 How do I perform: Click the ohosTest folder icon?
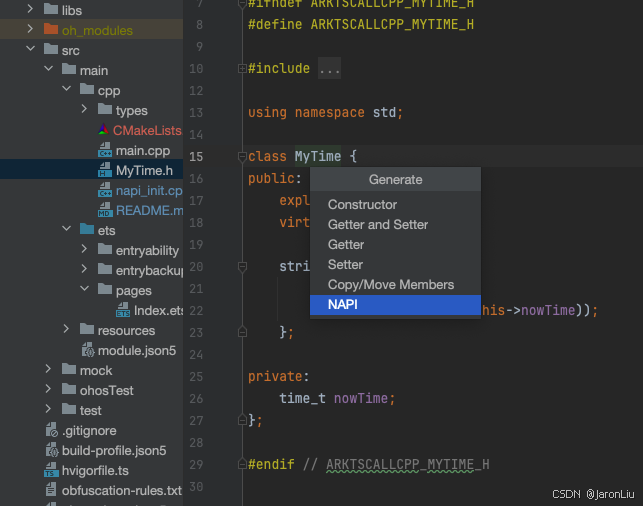coord(69,389)
